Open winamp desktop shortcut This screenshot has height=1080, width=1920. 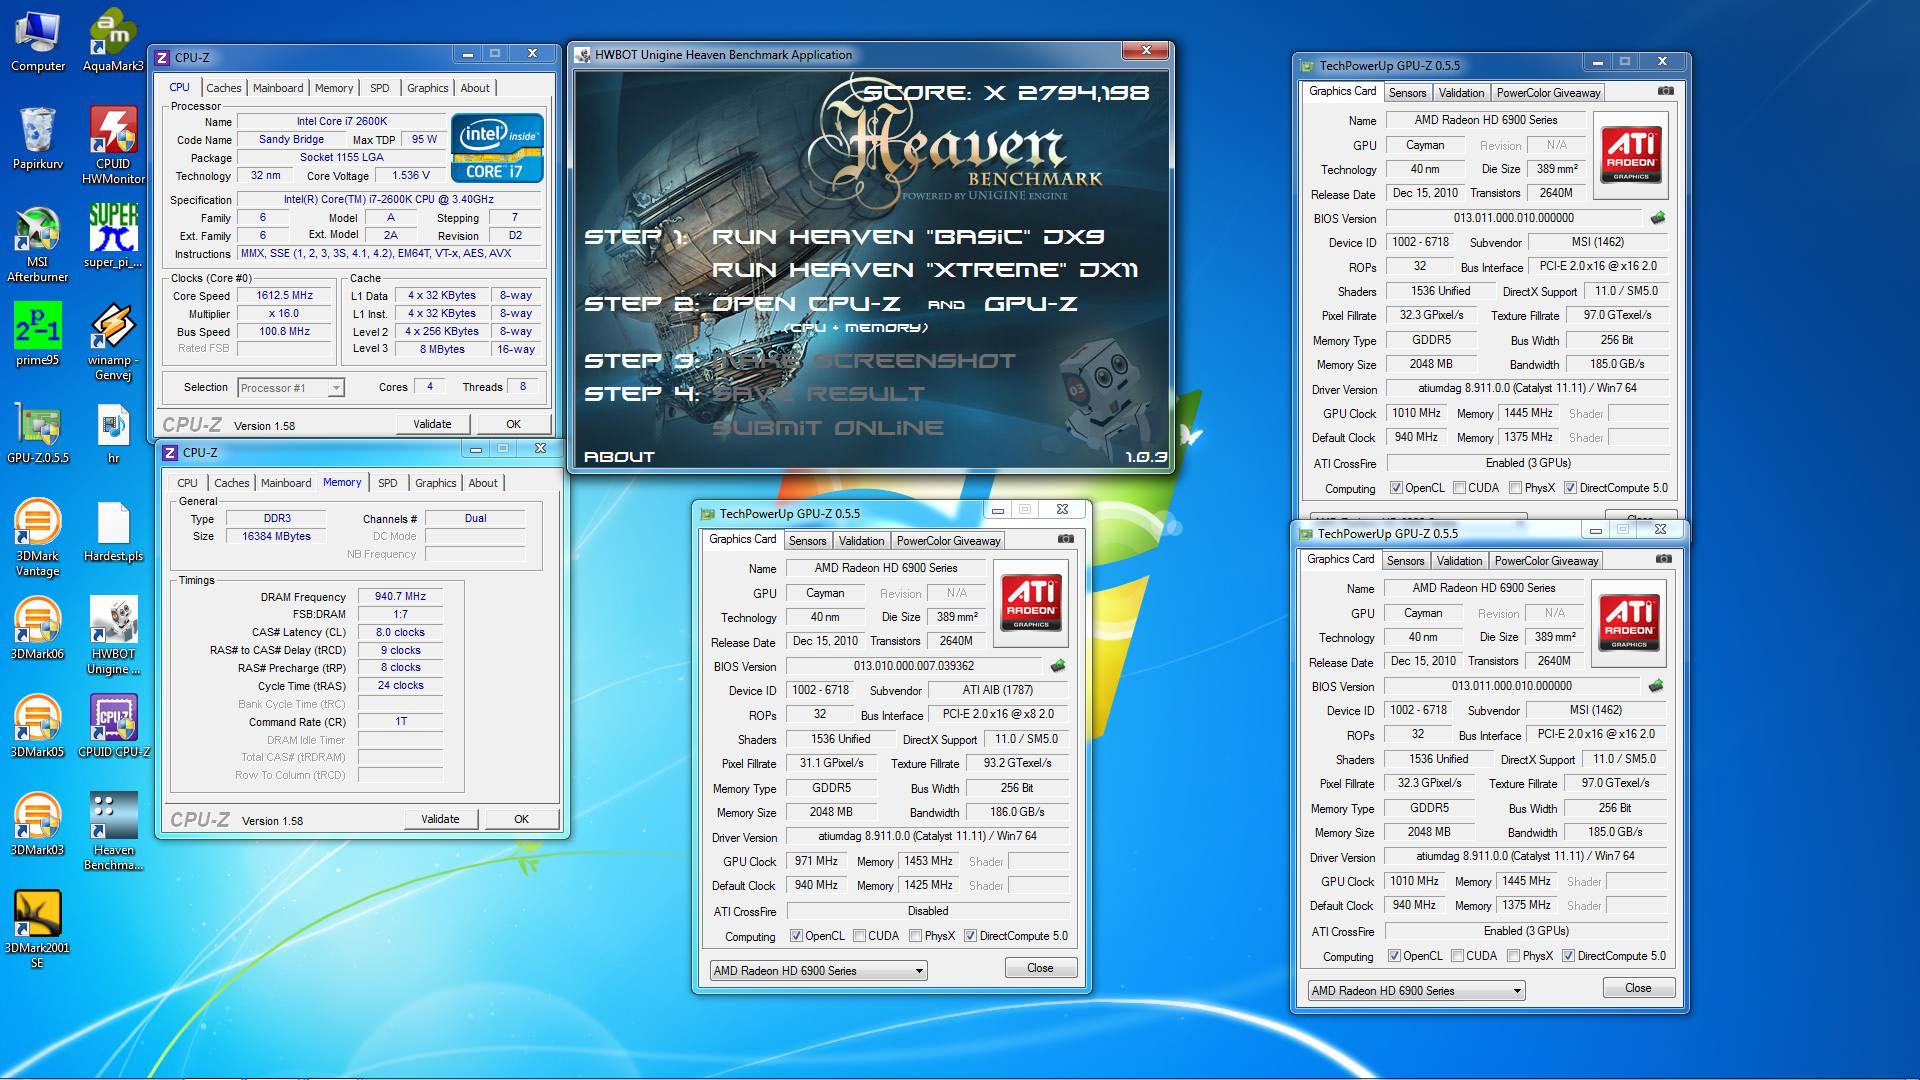(x=113, y=343)
